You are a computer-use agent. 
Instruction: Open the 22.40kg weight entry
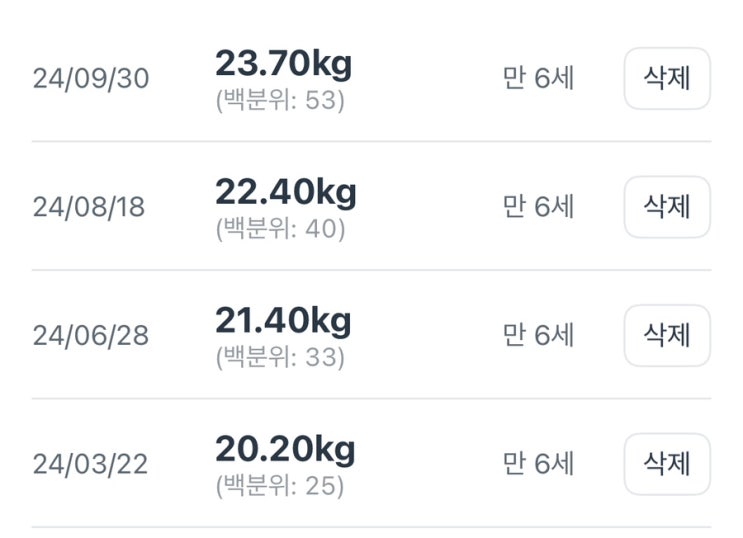(x=286, y=193)
